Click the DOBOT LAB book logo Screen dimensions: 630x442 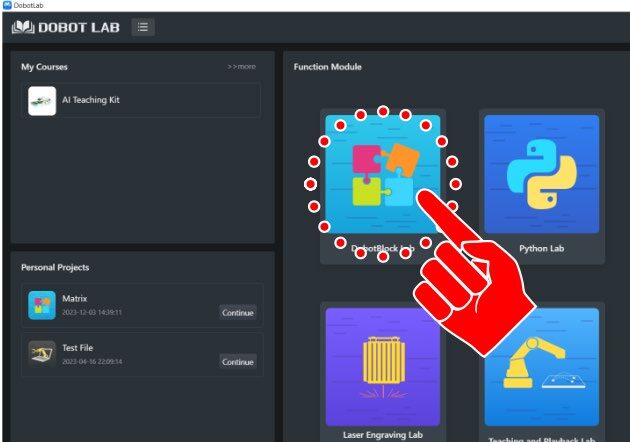coord(23,27)
